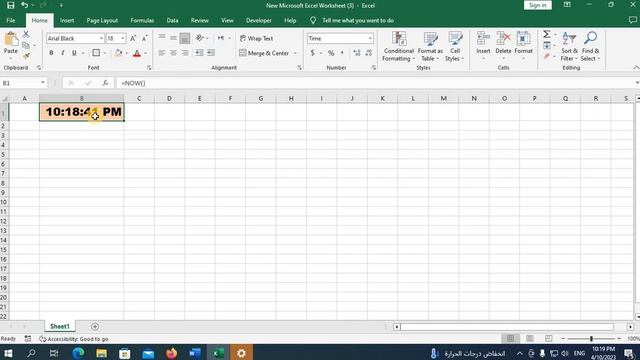Image resolution: width=640 pixels, height=360 pixels.
Task: Set Middle Align vertical alignment
Action: tap(173, 38)
